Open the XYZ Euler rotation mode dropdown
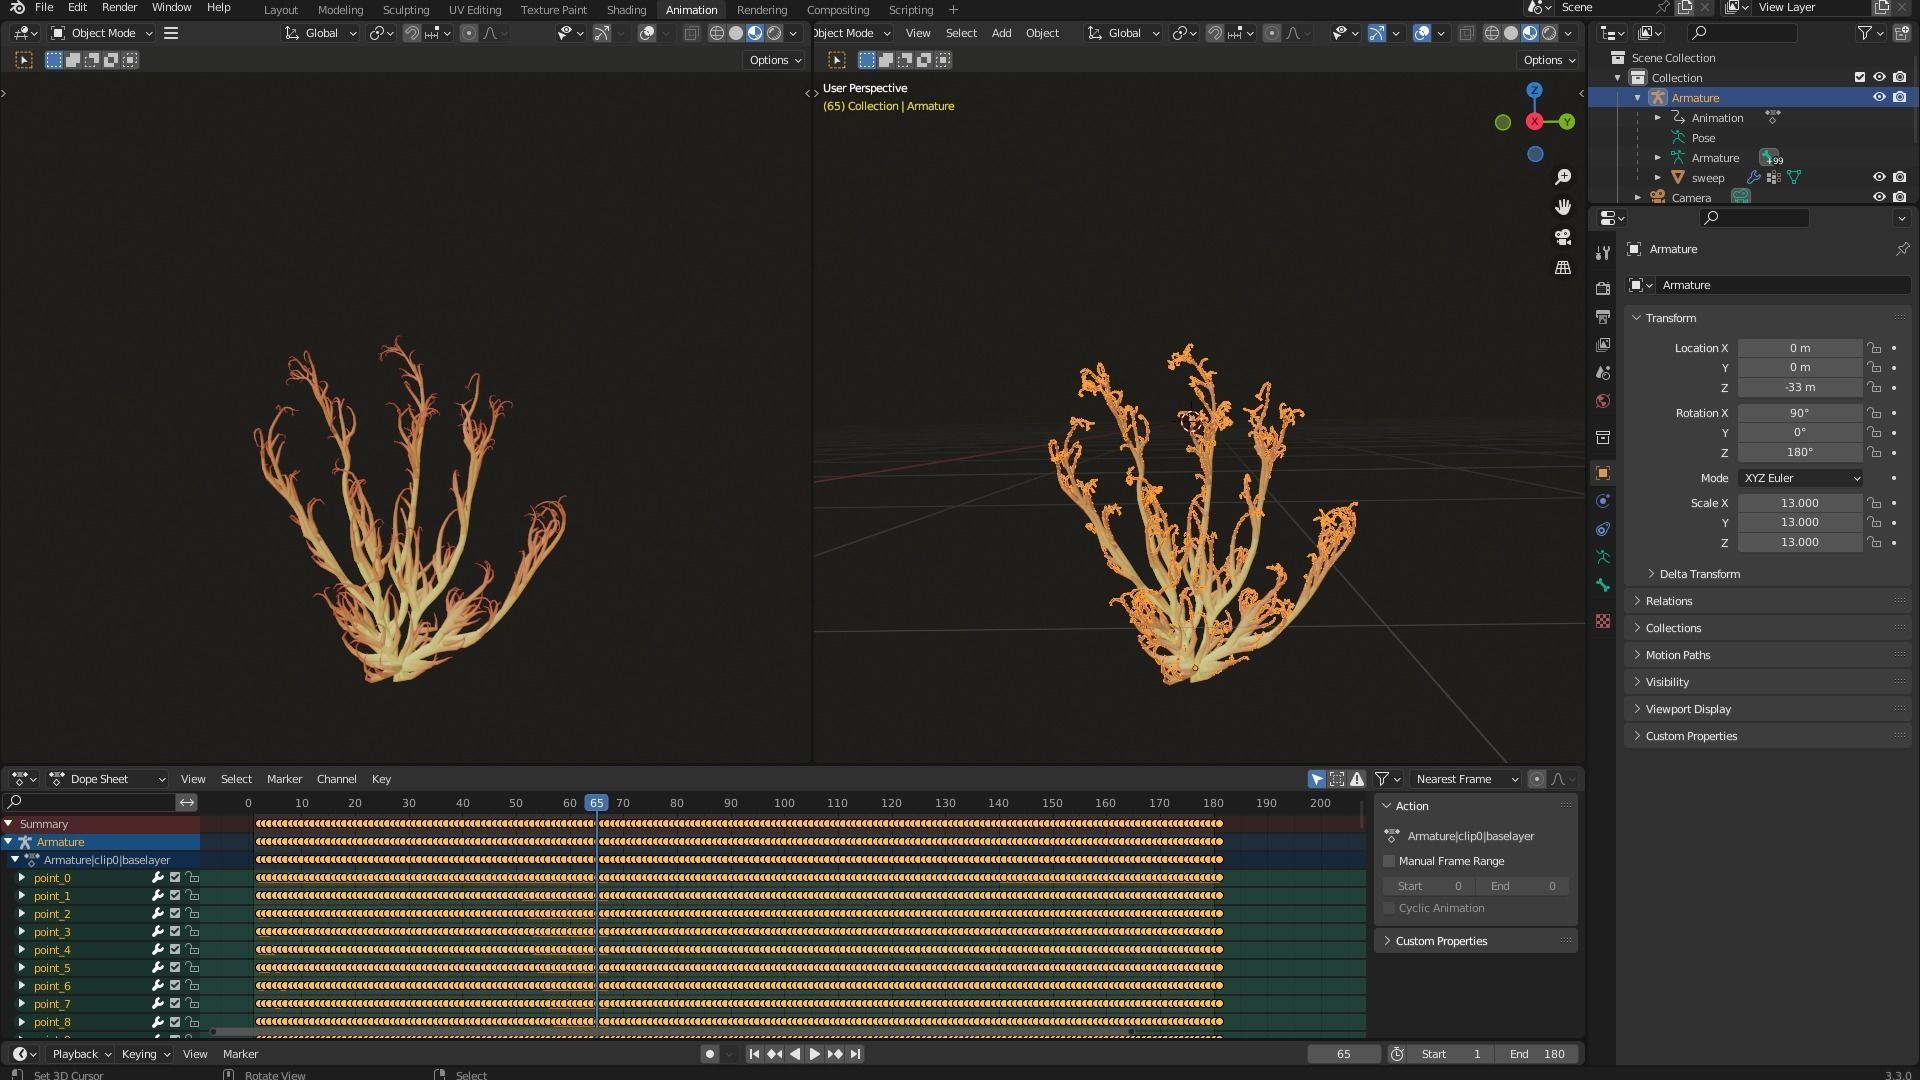1920x1080 pixels. click(1801, 478)
